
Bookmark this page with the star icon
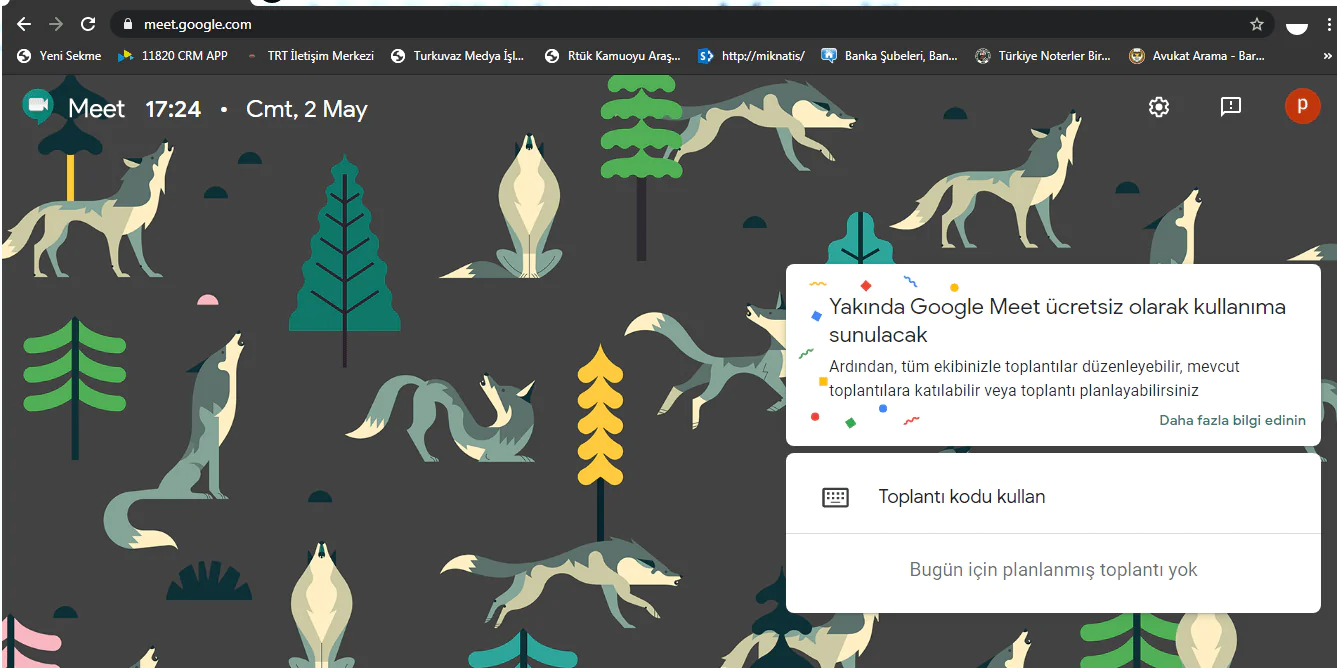1257,24
